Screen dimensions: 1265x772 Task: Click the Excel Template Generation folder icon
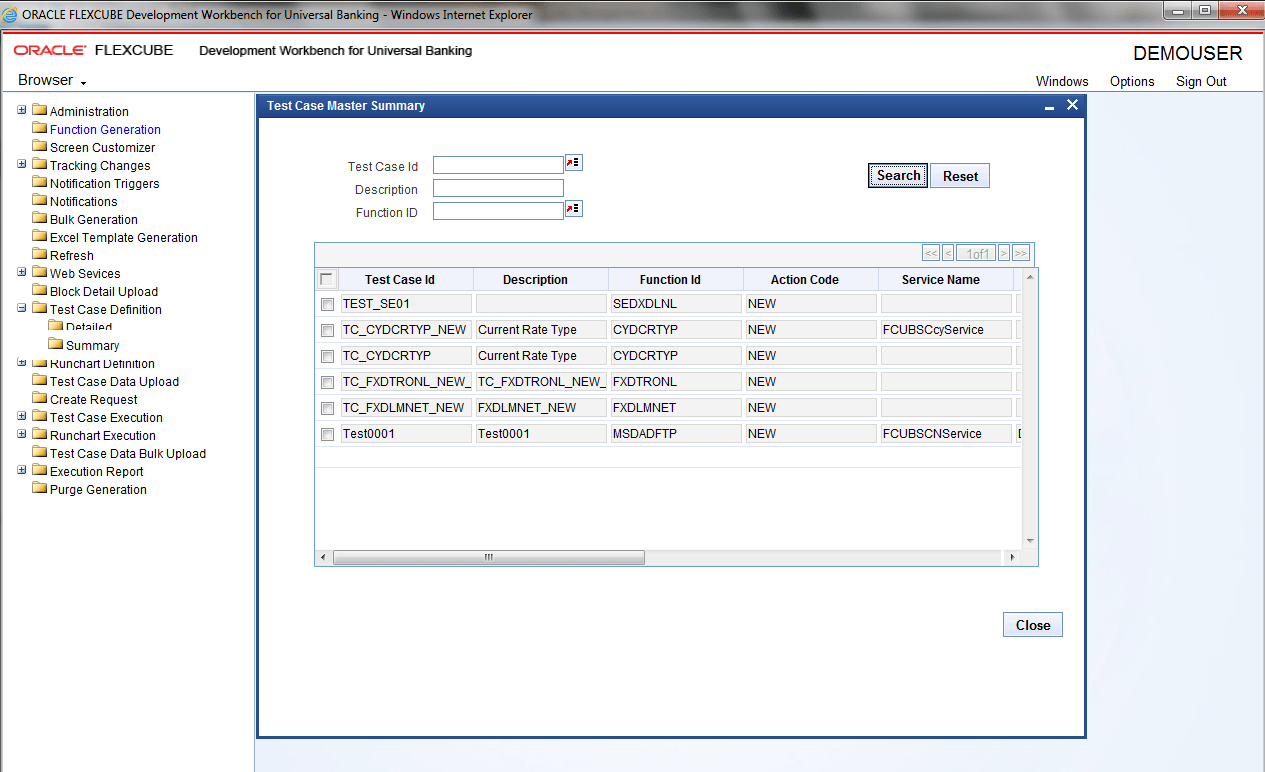(x=40, y=236)
